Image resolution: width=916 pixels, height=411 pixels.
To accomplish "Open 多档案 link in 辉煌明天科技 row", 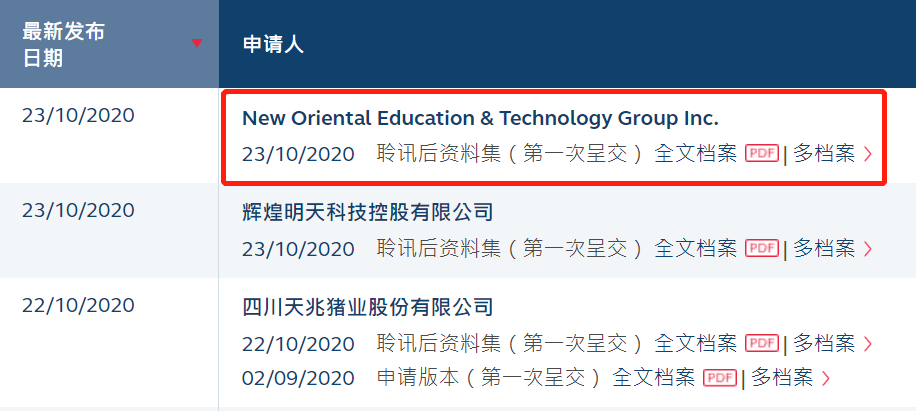I will (824, 248).
